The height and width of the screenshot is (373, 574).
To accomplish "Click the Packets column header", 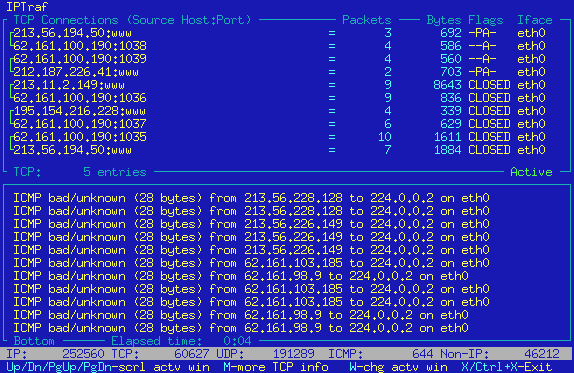I will coord(366,20).
